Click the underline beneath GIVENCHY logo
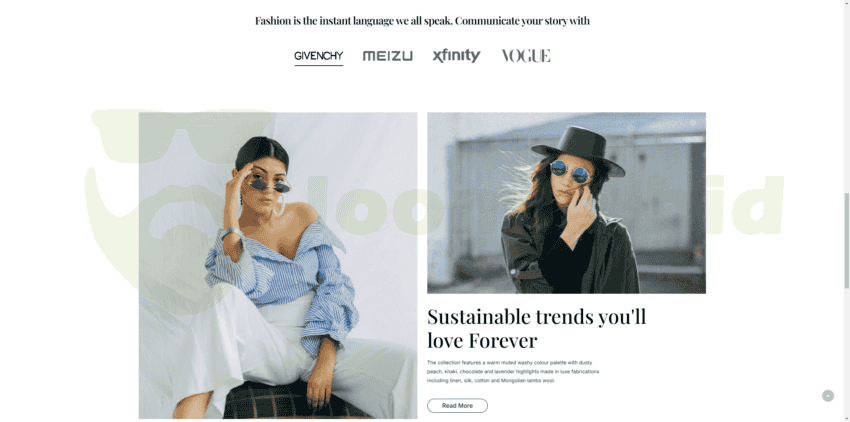The height and width of the screenshot is (422, 850). pos(319,65)
